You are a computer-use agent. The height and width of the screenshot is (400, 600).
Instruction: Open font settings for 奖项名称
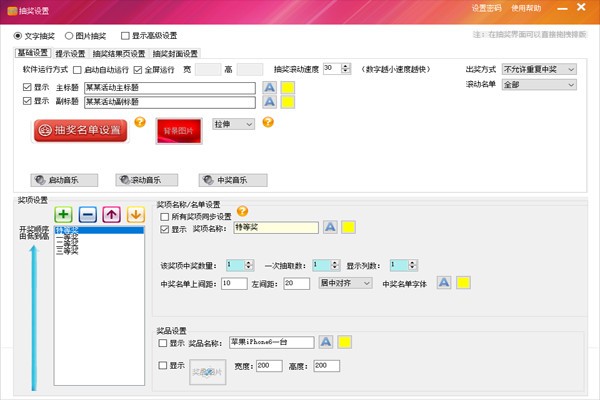(x=330, y=228)
